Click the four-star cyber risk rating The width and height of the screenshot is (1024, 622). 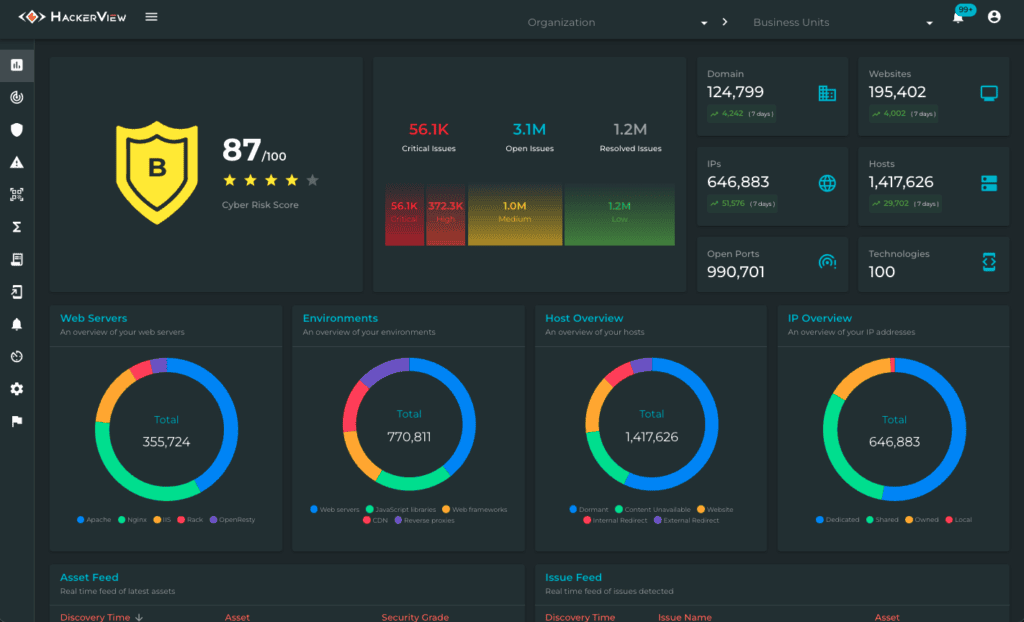(270, 180)
